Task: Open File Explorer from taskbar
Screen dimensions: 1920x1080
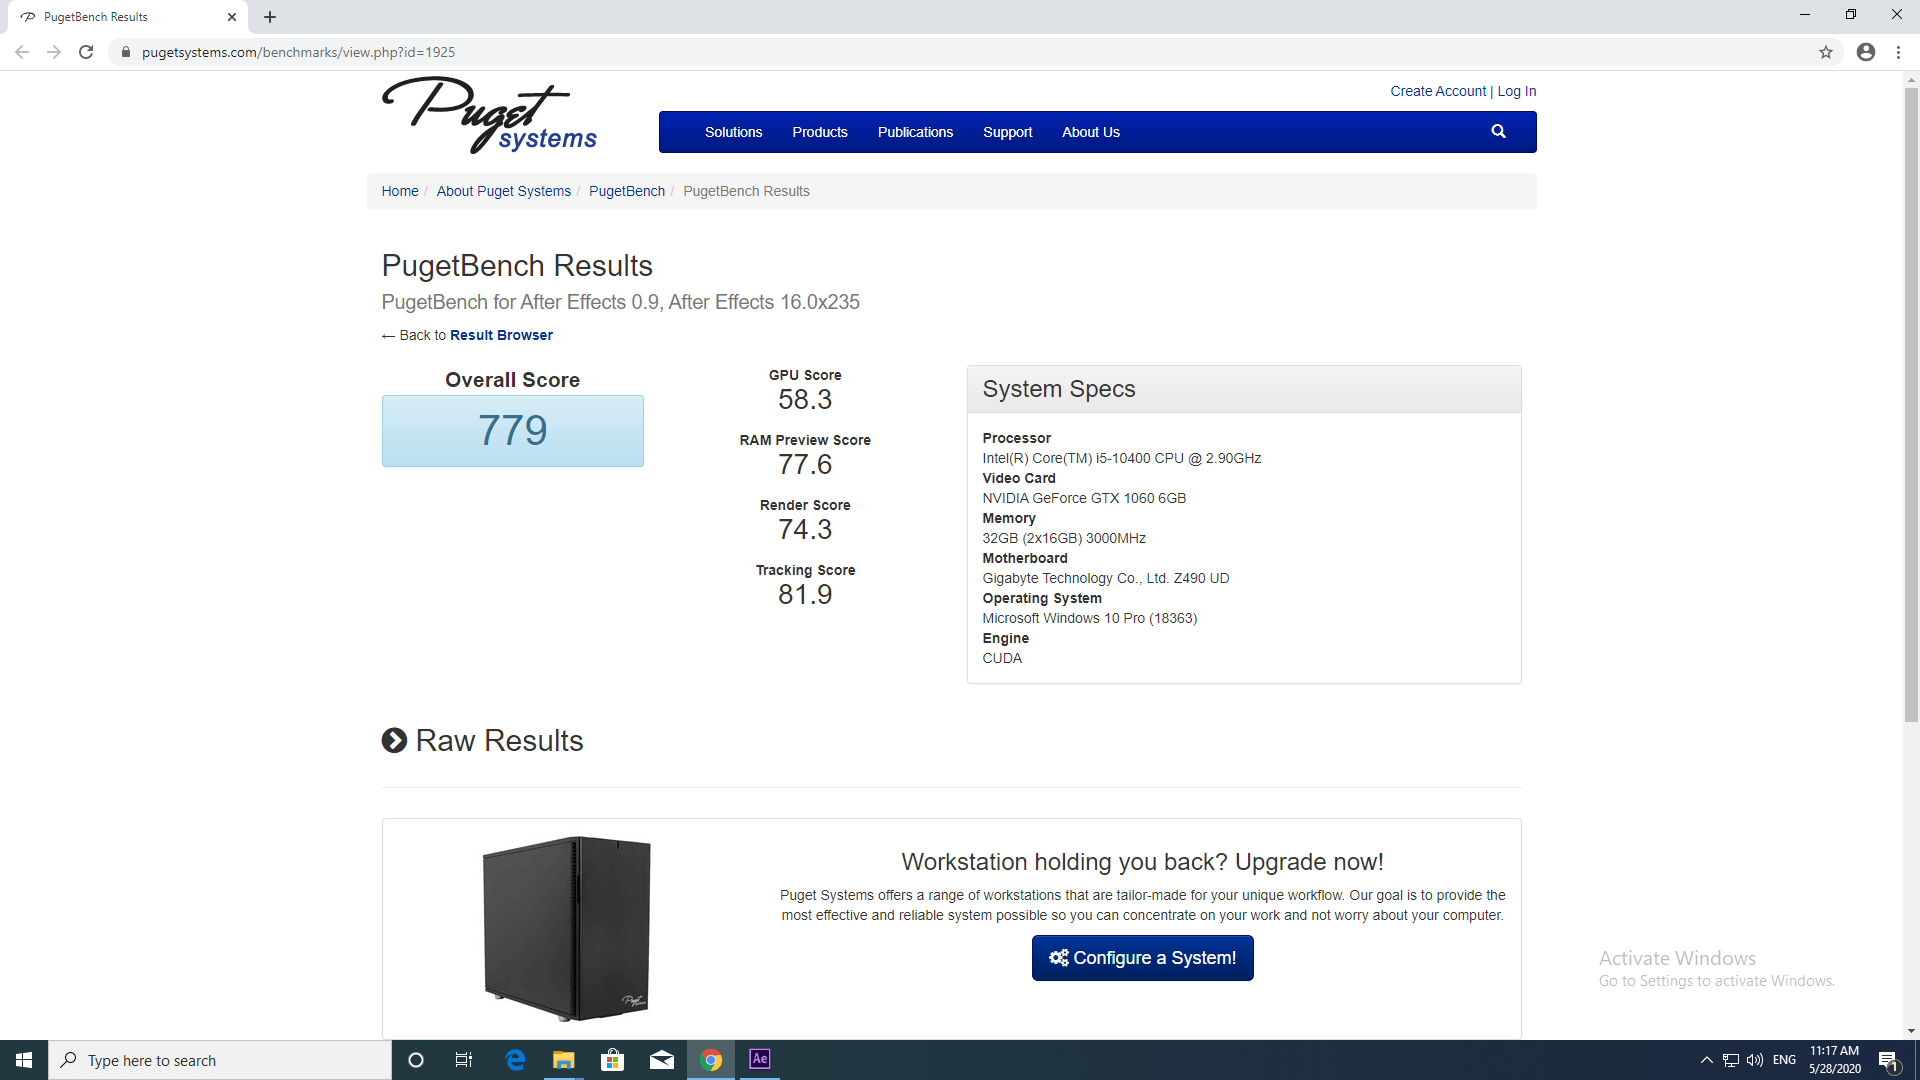Action: [564, 1060]
